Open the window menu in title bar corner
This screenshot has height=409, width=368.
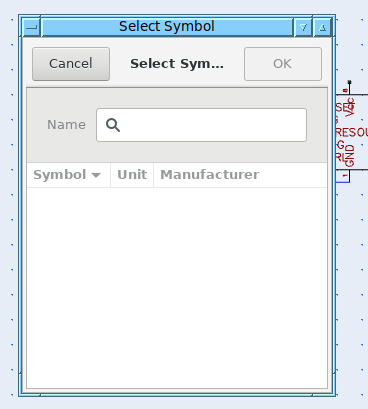tap(32, 27)
